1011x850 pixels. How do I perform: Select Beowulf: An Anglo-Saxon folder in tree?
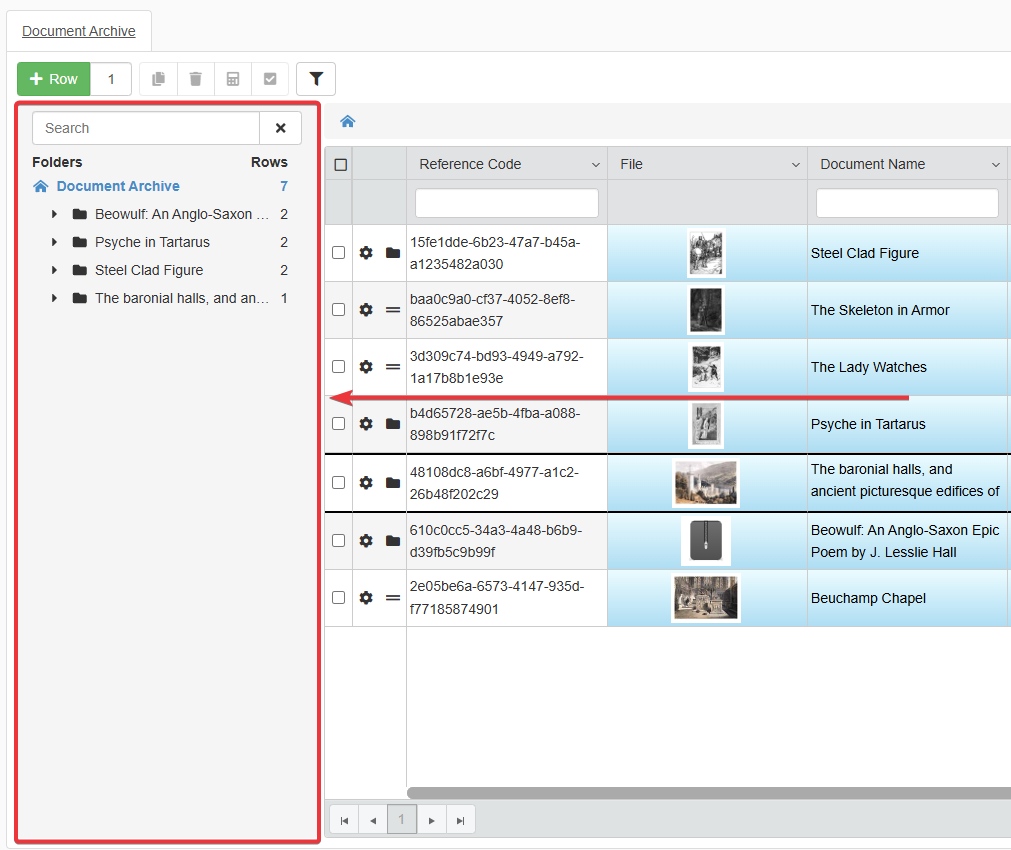pos(182,214)
